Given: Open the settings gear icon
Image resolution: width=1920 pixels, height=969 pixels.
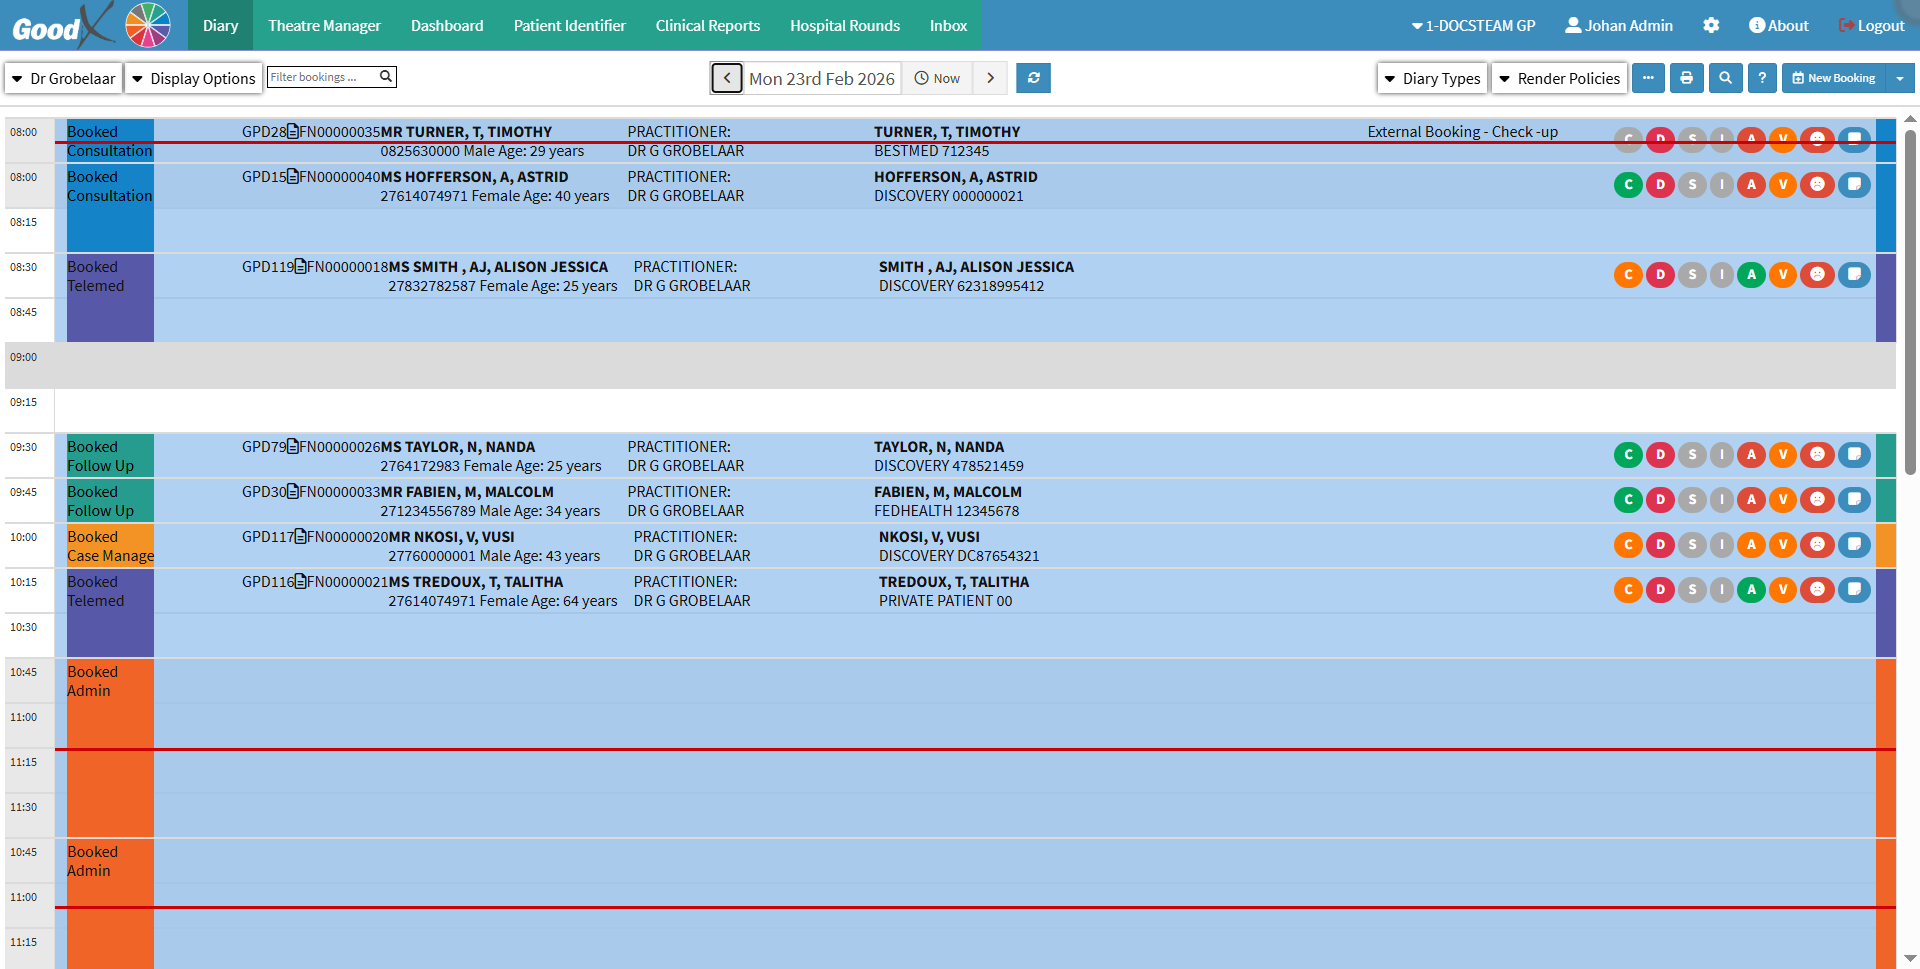Looking at the screenshot, I should point(1711,25).
